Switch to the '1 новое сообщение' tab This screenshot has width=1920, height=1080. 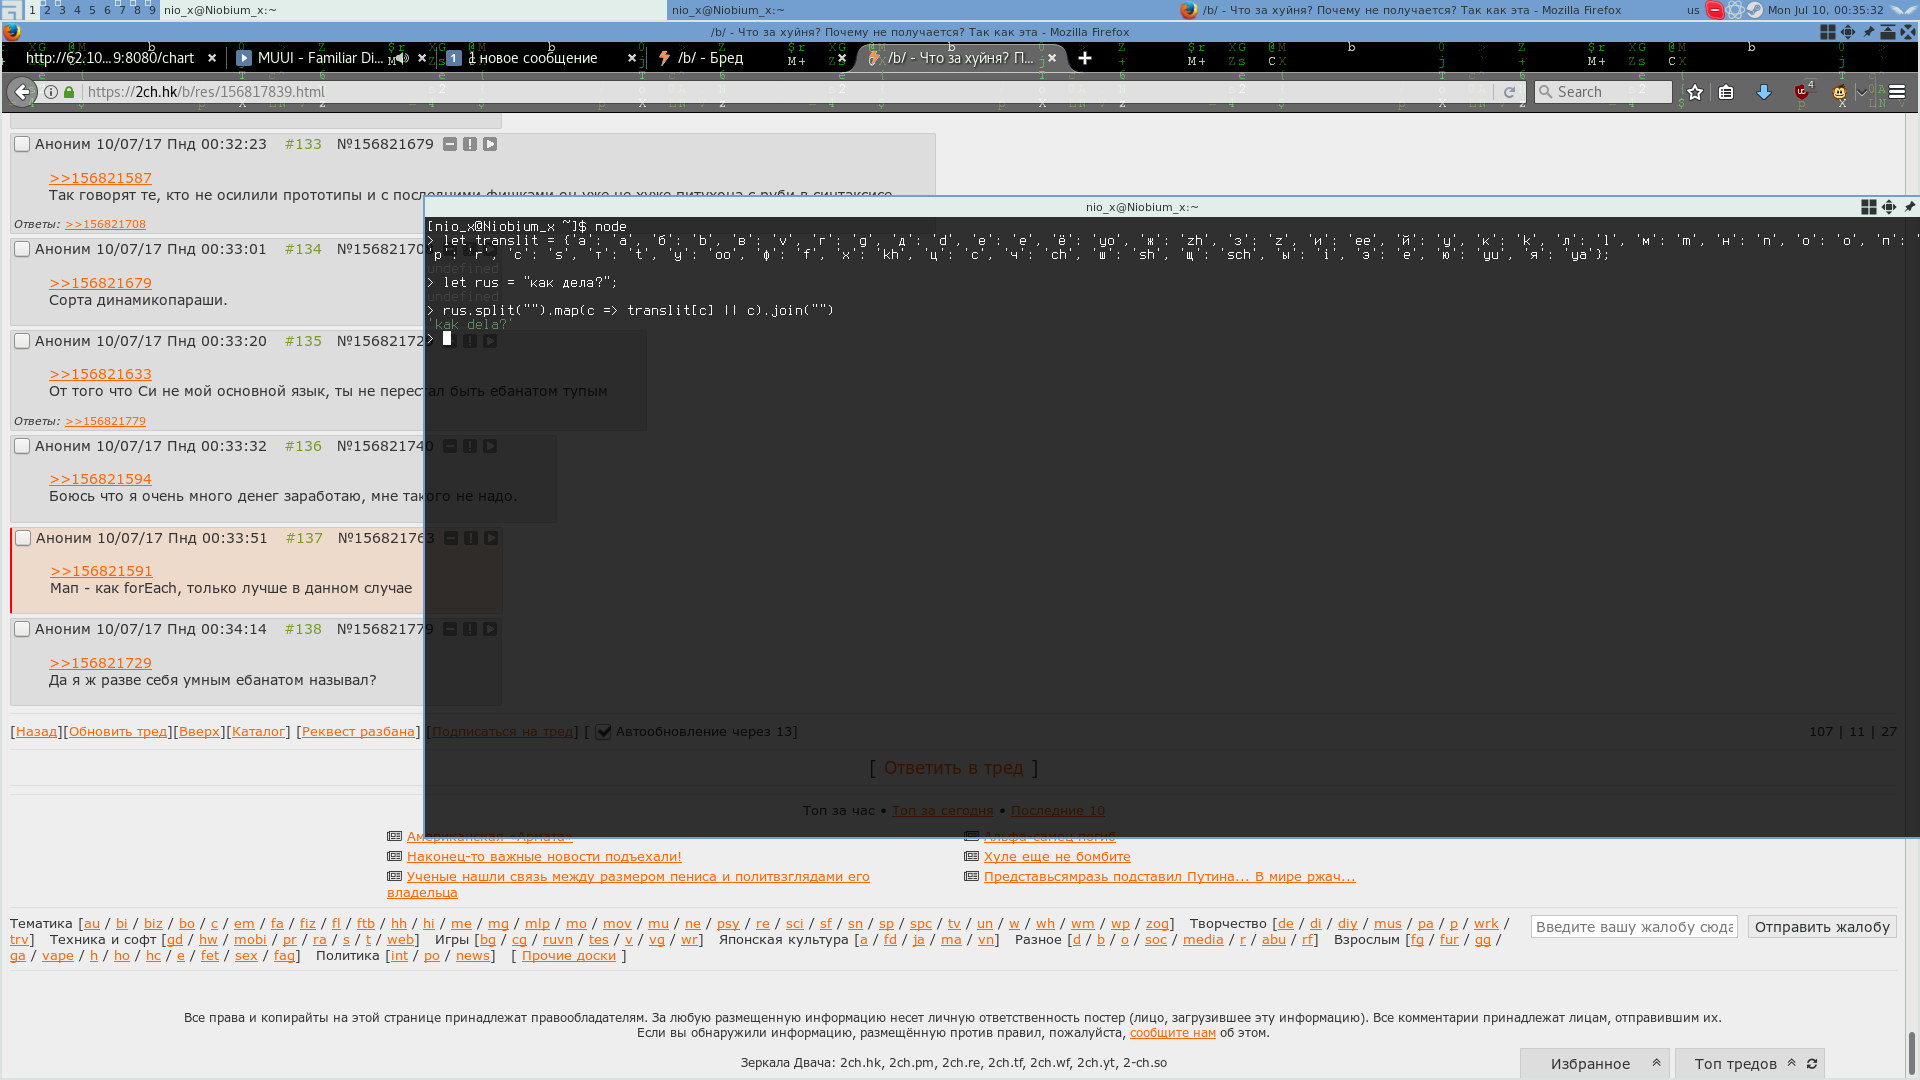tap(540, 58)
